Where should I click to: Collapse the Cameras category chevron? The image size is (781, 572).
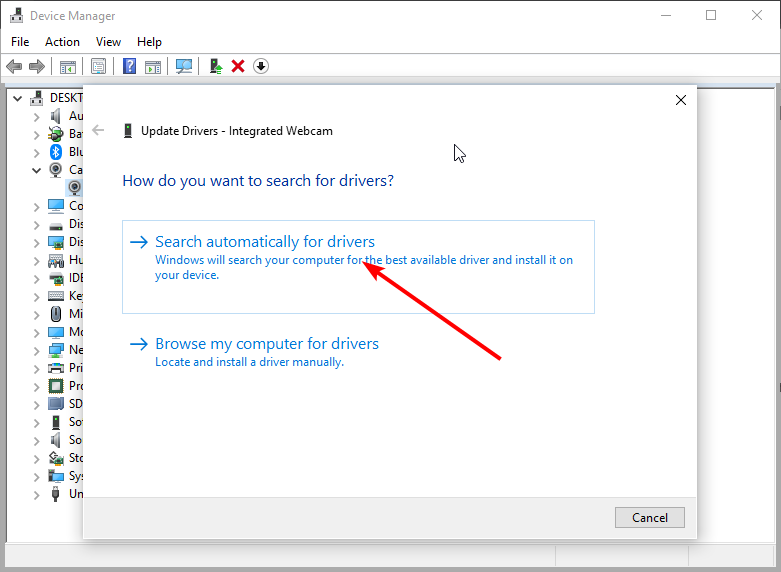click(x=36, y=170)
